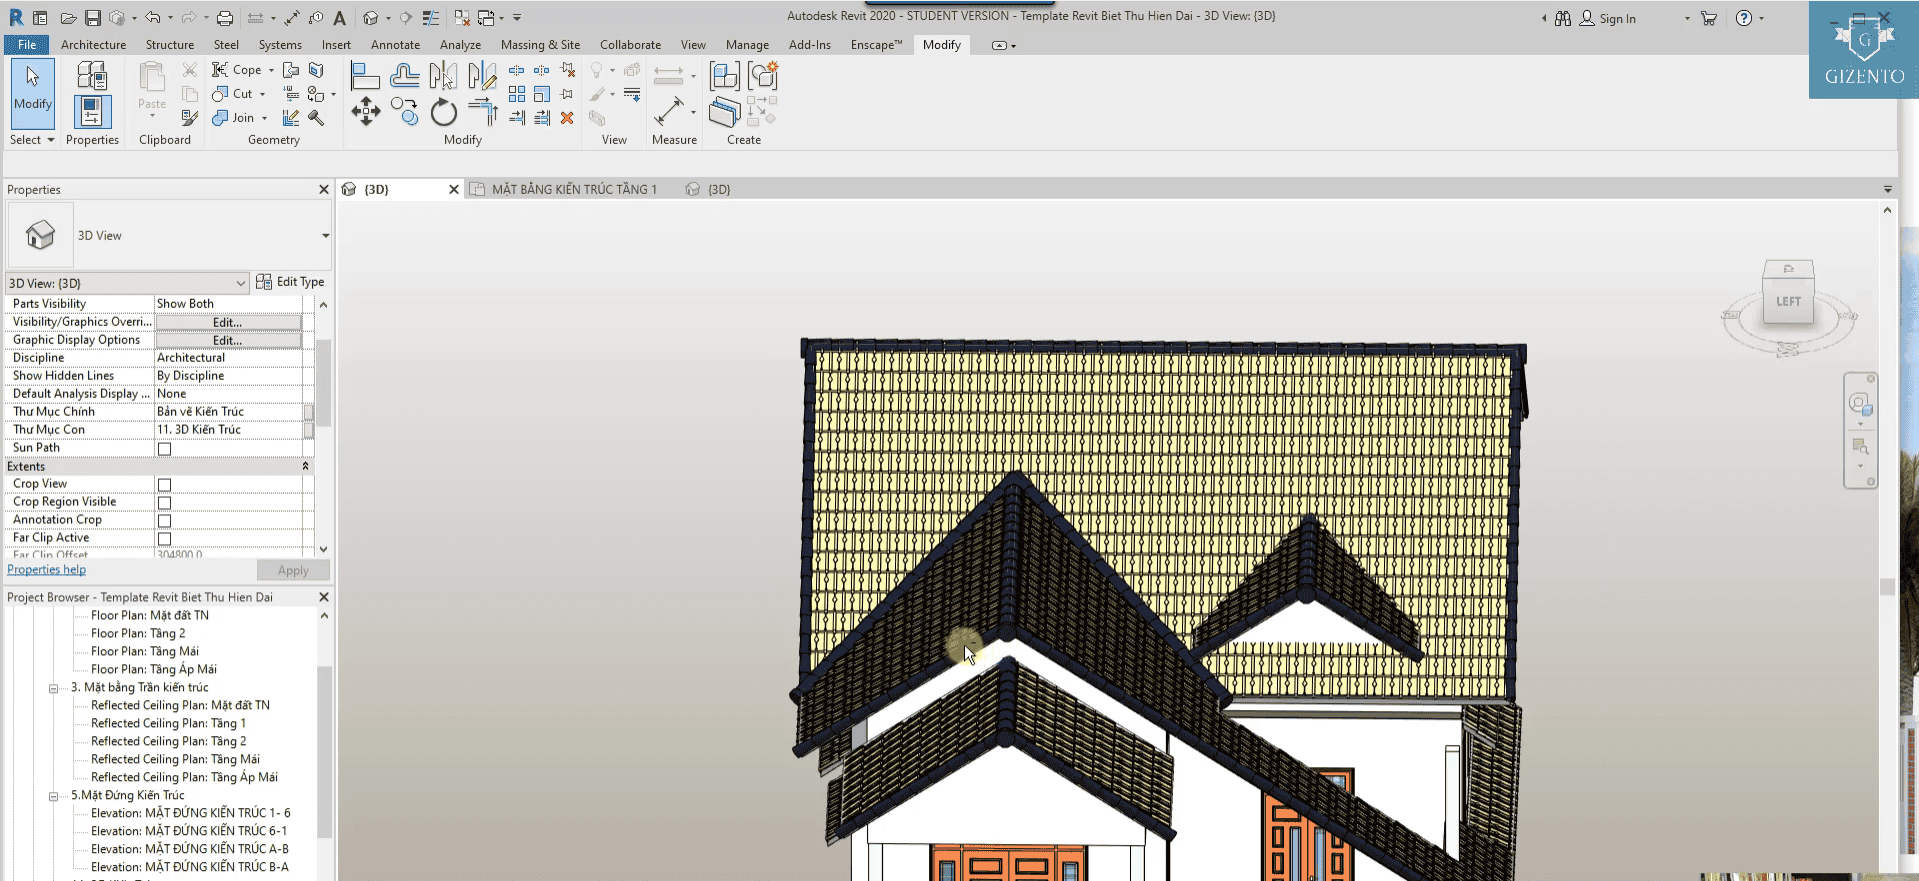This screenshot has width=1919, height=881.
Task: Click the Edit Type button
Action: click(291, 282)
